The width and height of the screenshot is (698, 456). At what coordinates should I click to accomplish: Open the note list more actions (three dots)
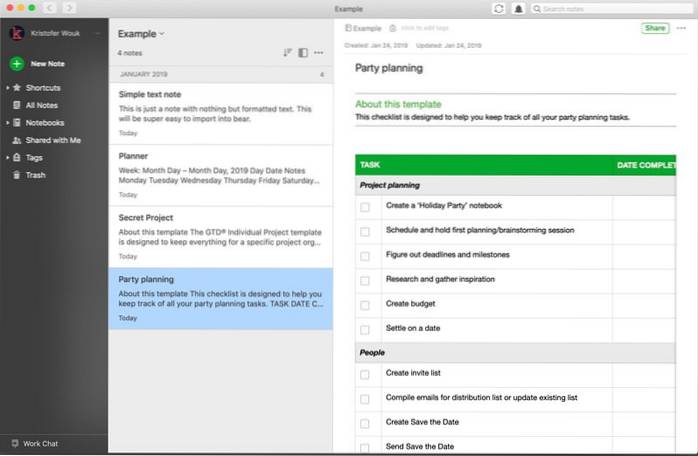[319, 52]
